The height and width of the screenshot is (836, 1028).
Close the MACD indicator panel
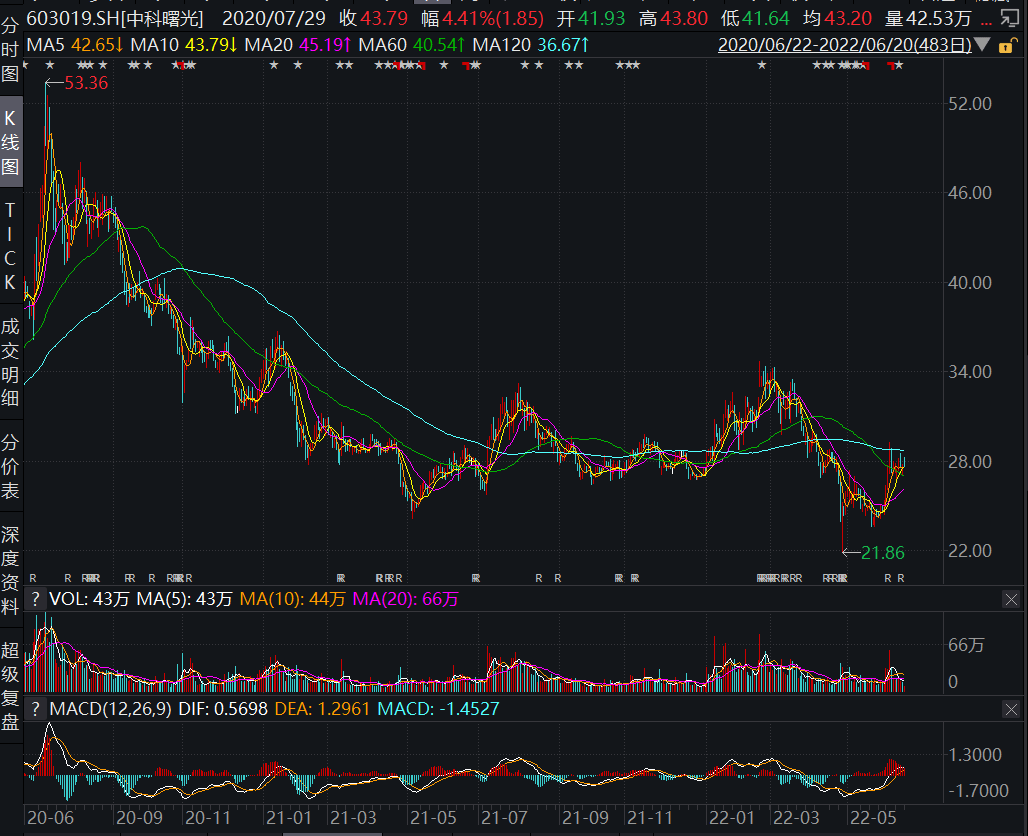1011,709
